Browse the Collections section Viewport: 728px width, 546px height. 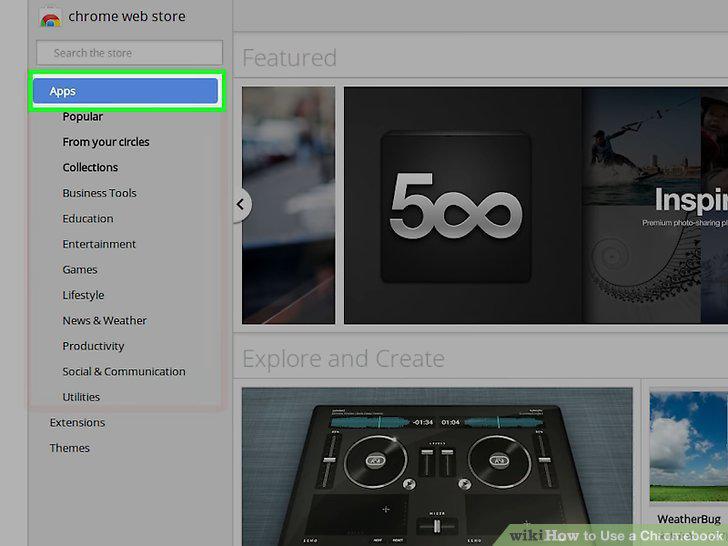tap(90, 168)
